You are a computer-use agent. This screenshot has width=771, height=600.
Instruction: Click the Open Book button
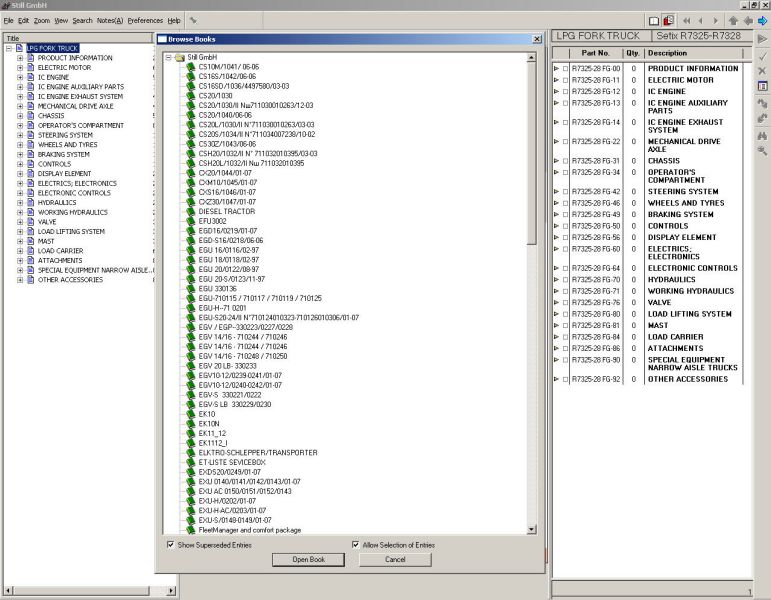click(x=308, y=560)
